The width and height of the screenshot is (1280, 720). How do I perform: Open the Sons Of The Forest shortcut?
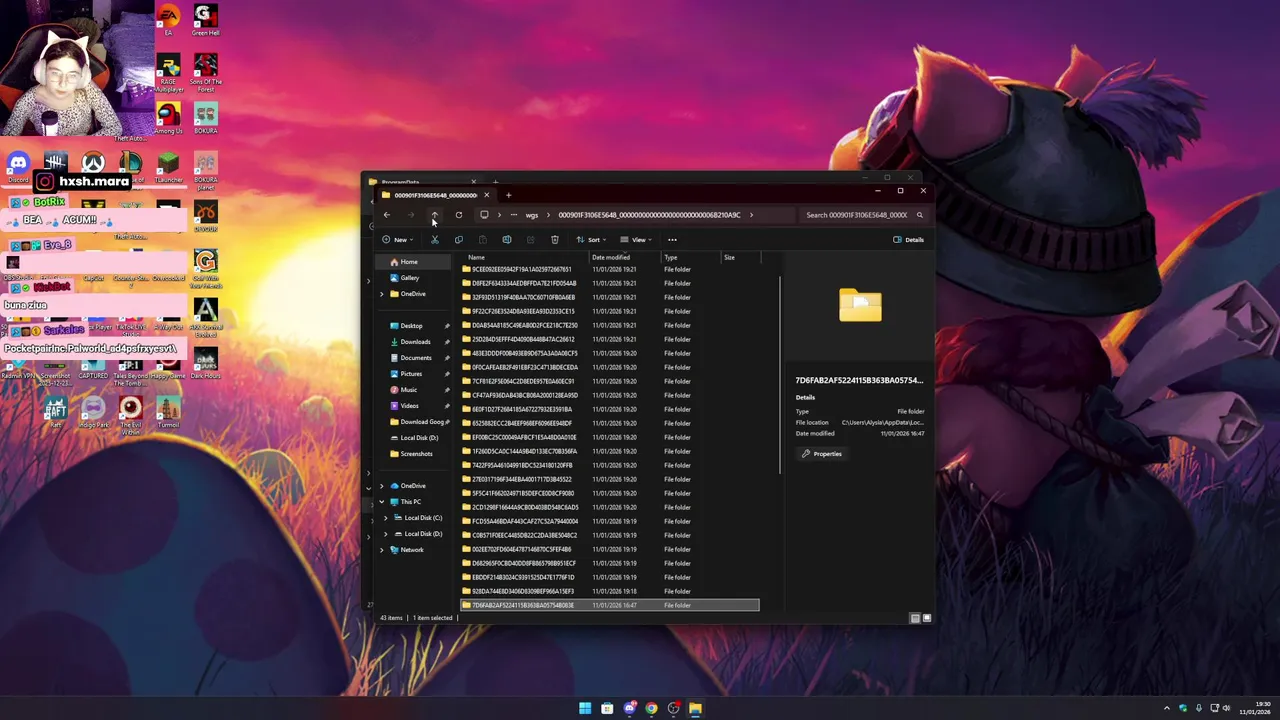(x=205, y=72)
